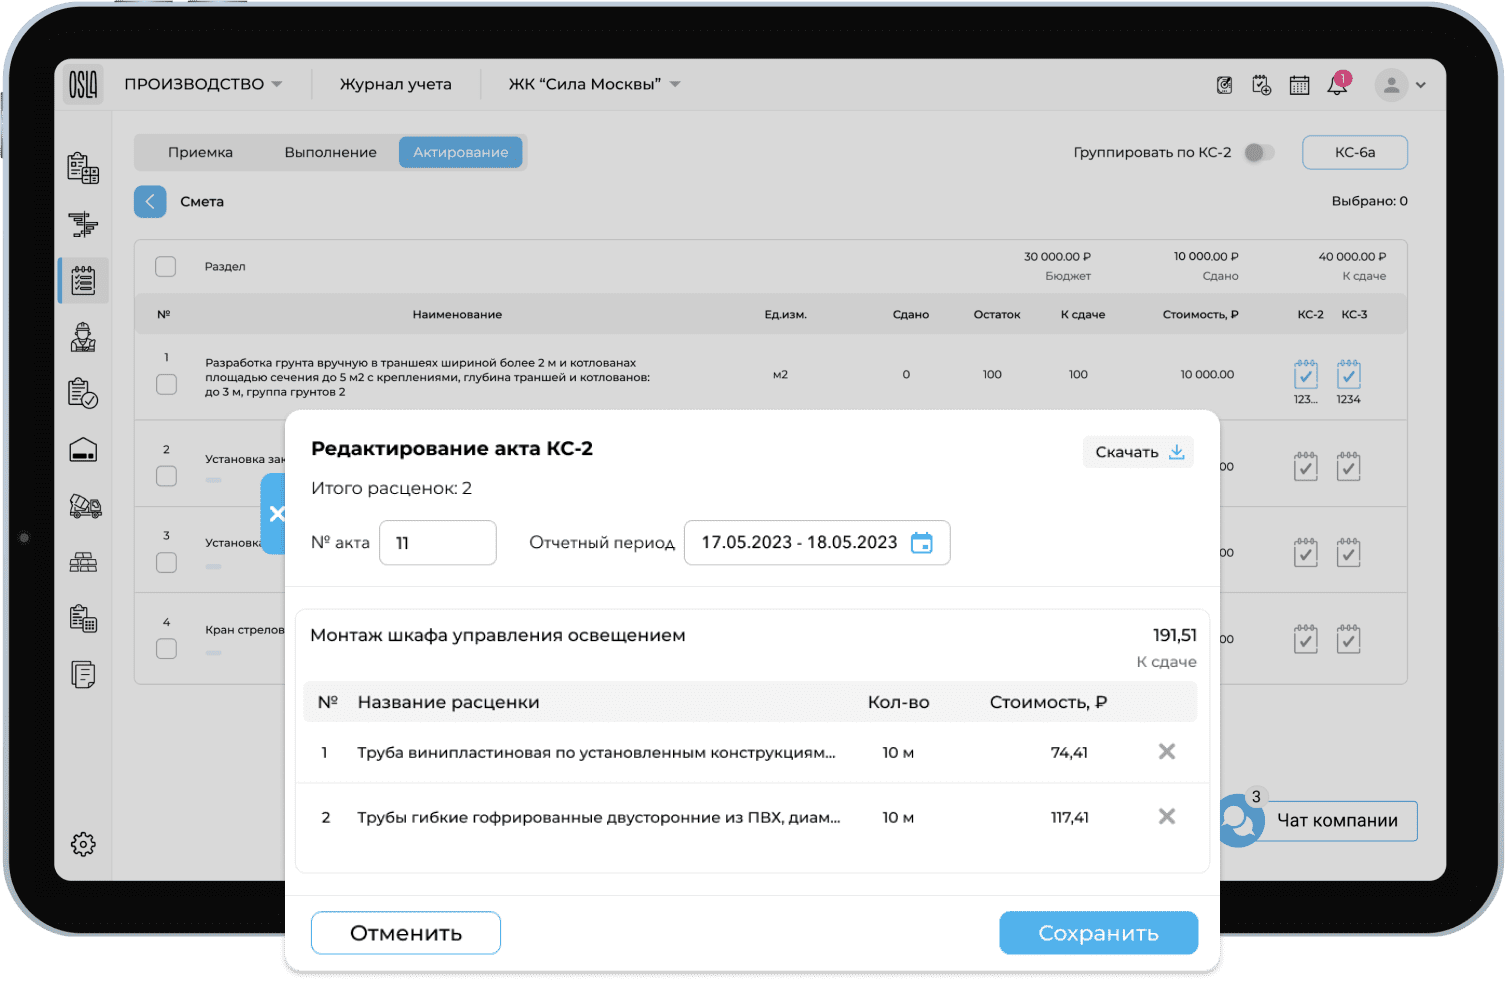Click the settings gear in sidebar

click(83, 844)
